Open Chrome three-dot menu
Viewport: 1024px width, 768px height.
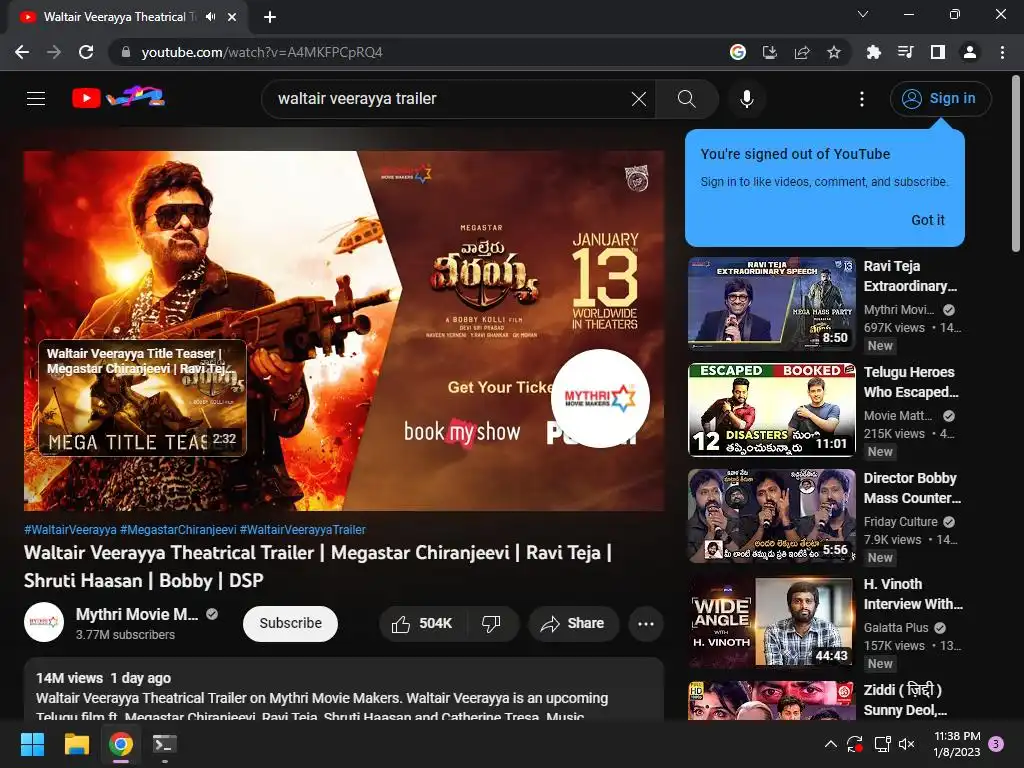(1002, 52)
